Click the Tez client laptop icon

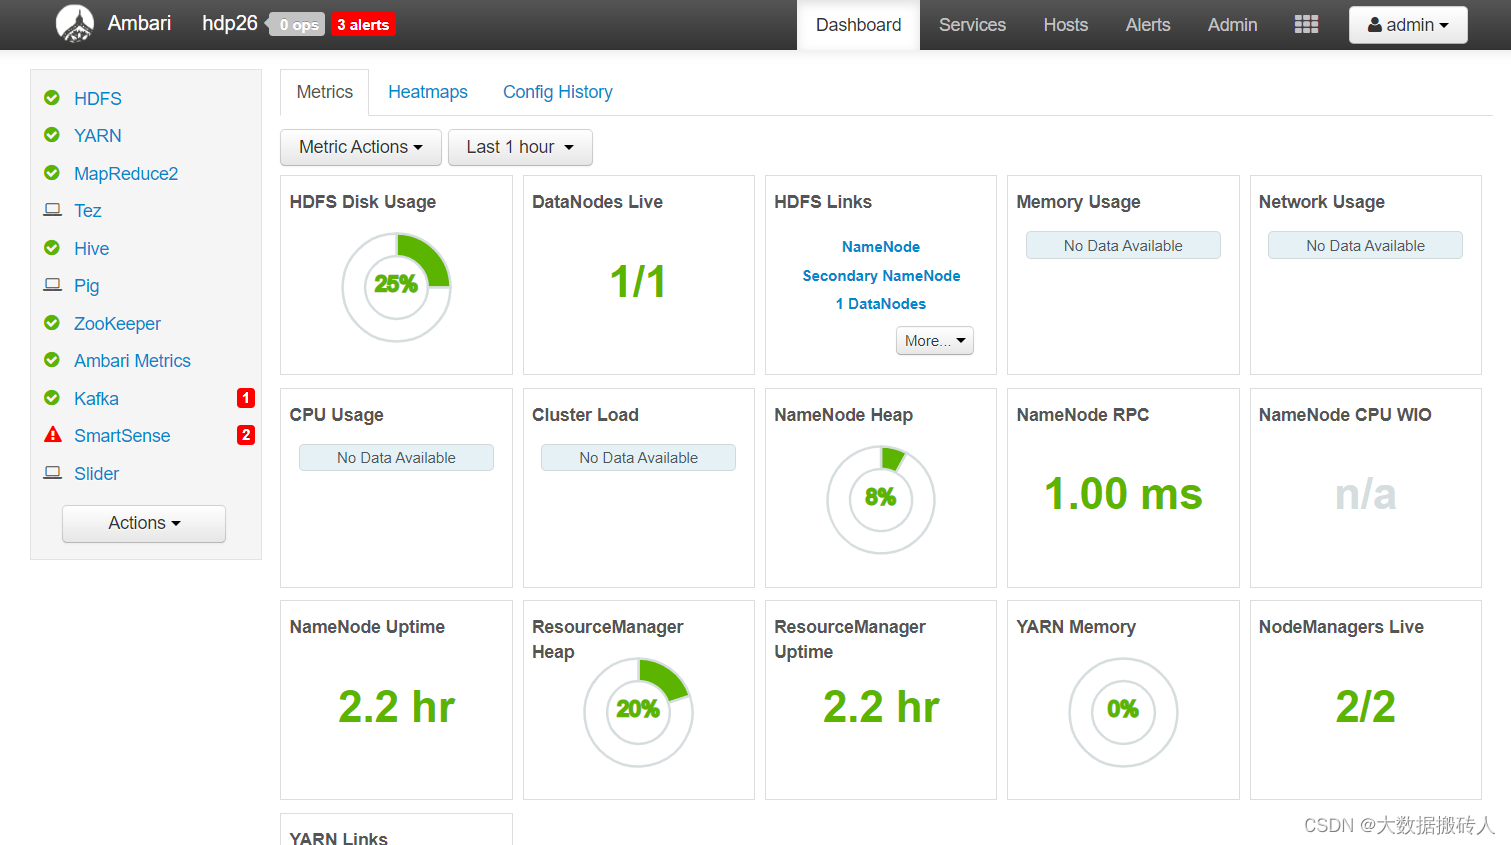point(53,210)
